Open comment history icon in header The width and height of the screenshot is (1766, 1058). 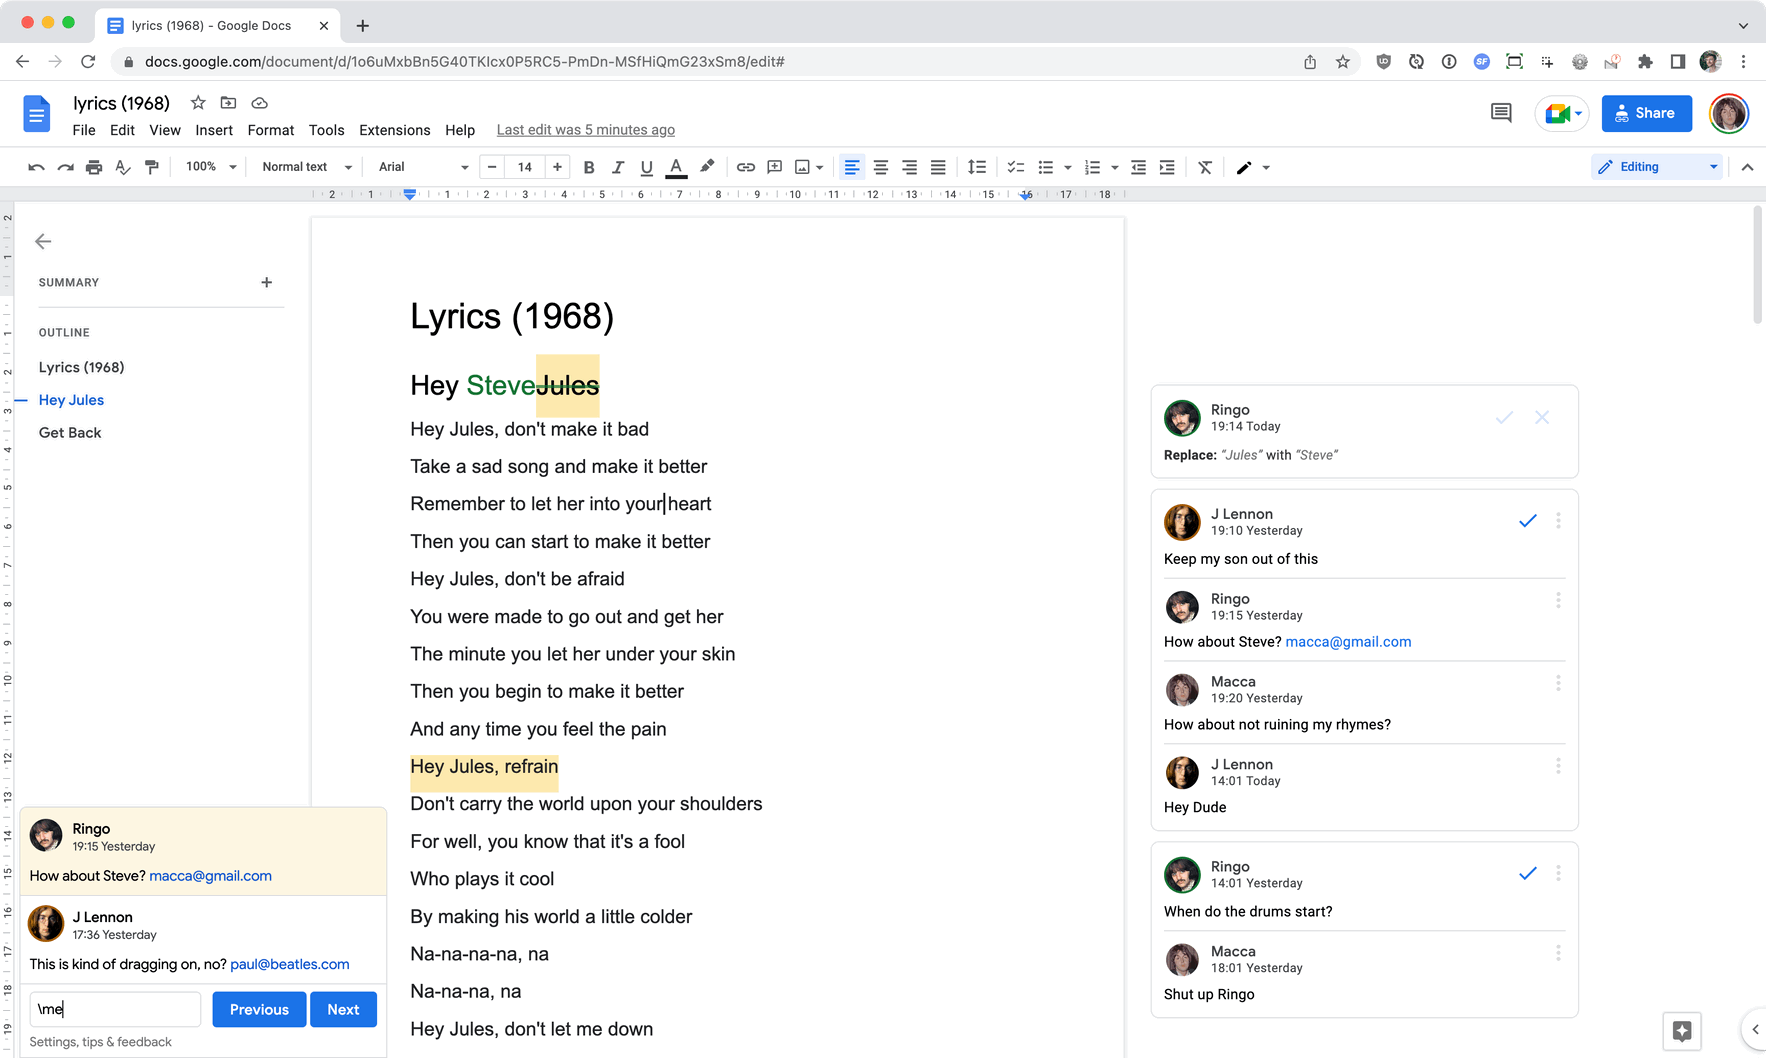pyautogui.click(x=1501, y=113)
